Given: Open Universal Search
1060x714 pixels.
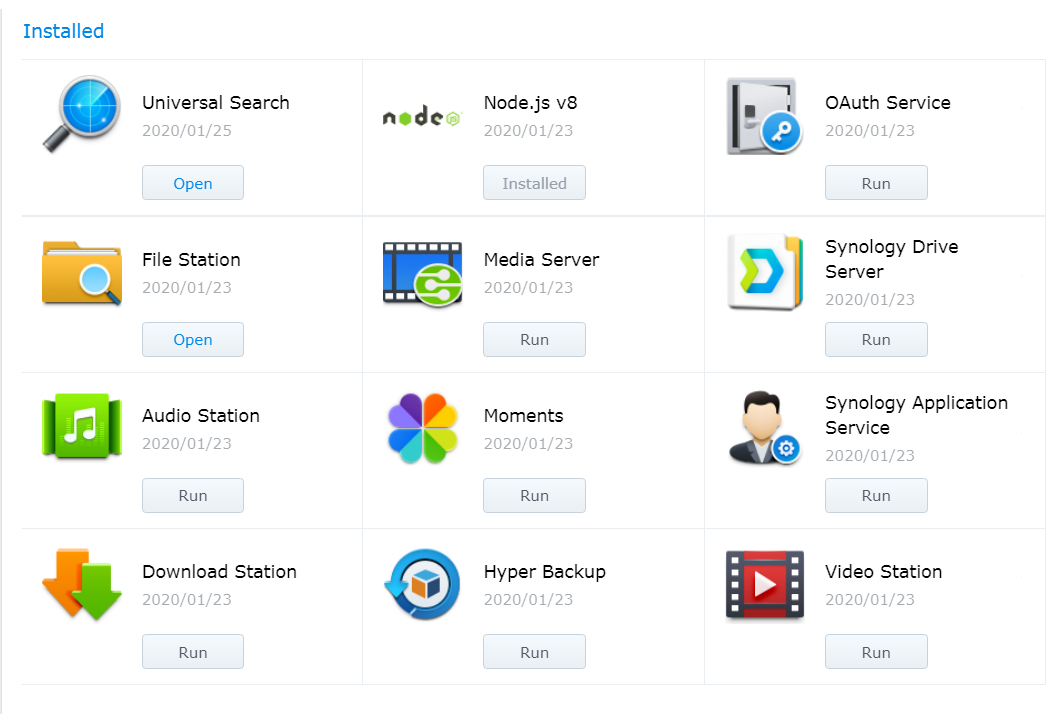Looking at the screenshot, I should coord(192,183).
